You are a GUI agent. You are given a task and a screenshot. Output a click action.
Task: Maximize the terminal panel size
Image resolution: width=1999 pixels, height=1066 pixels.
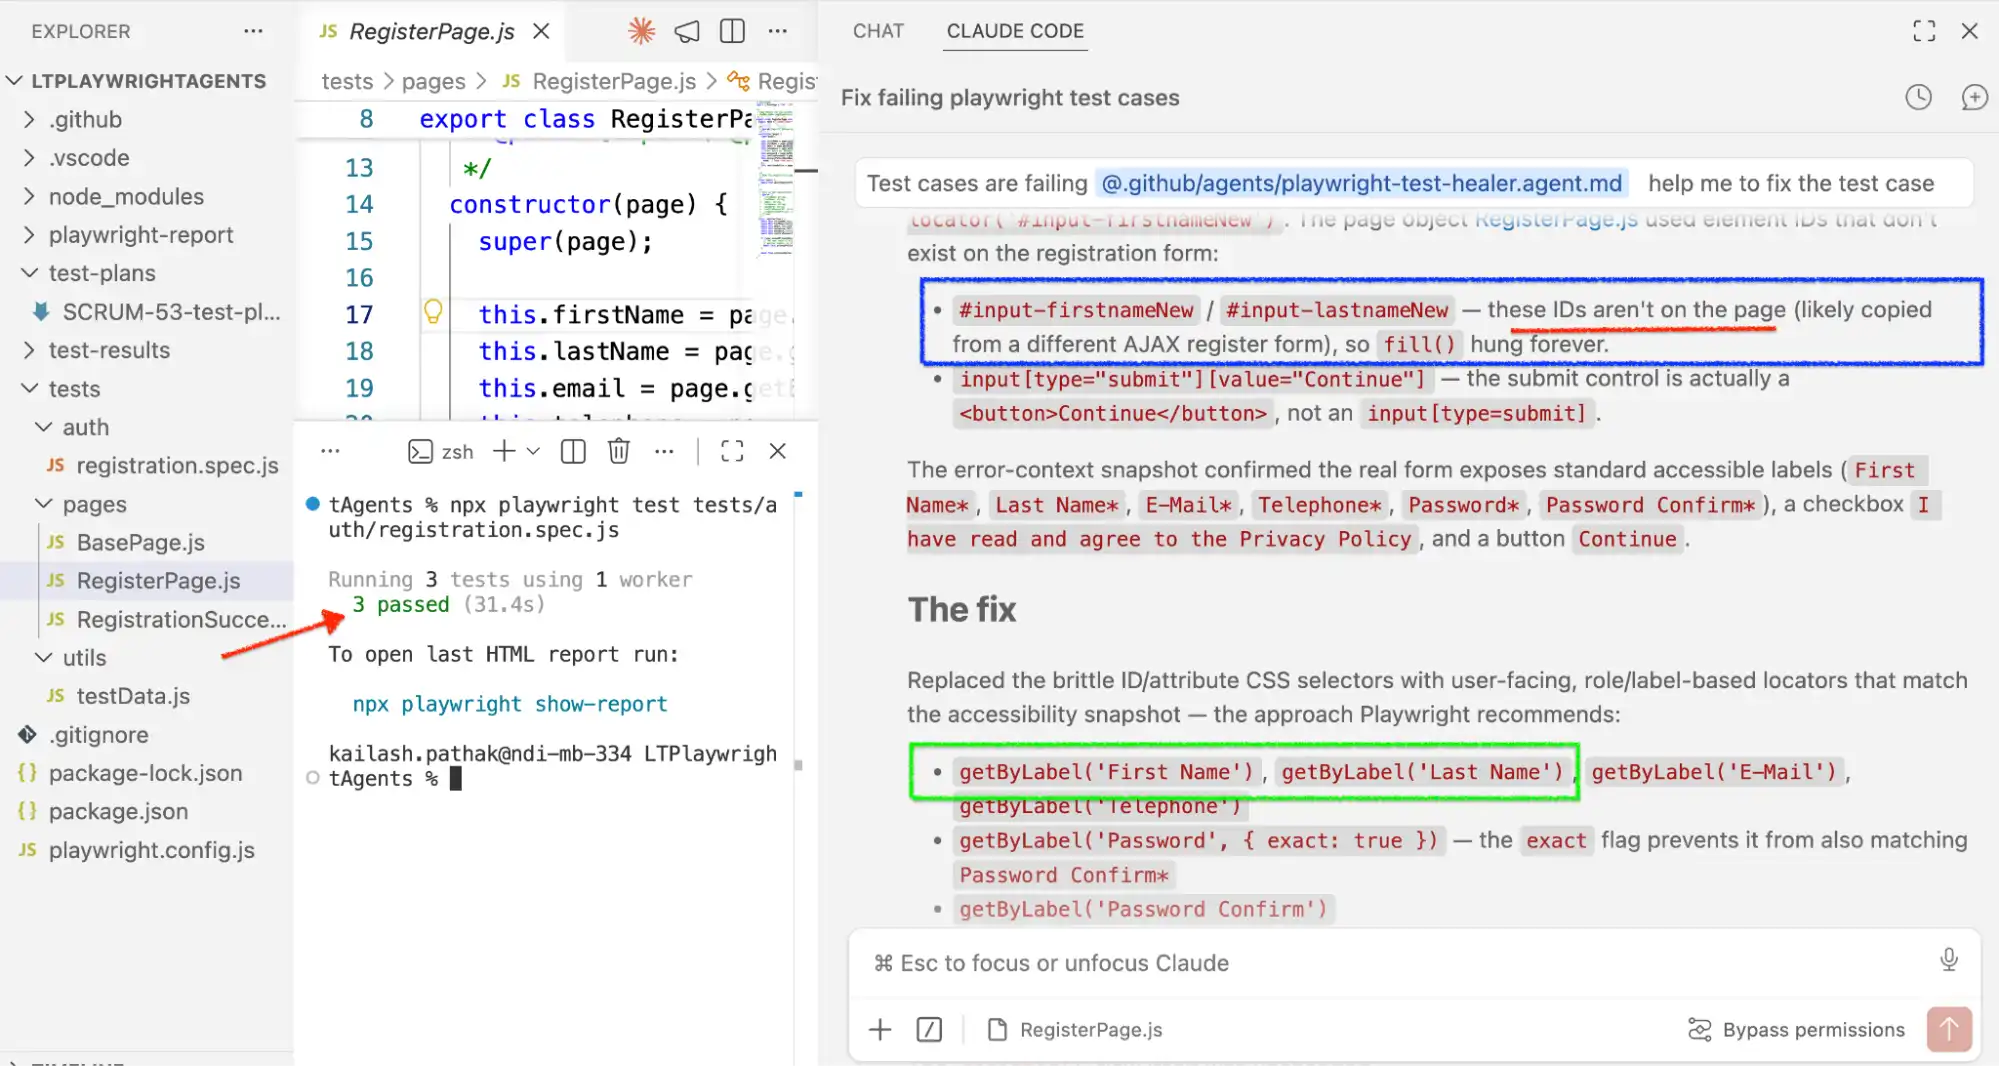732,451
